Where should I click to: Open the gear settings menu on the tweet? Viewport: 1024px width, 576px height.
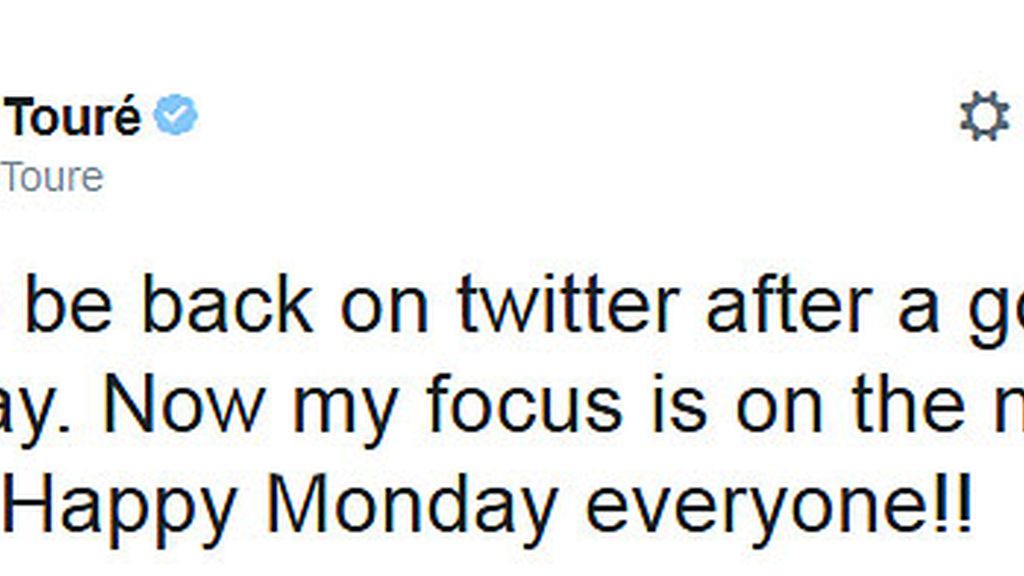point(984,116)
